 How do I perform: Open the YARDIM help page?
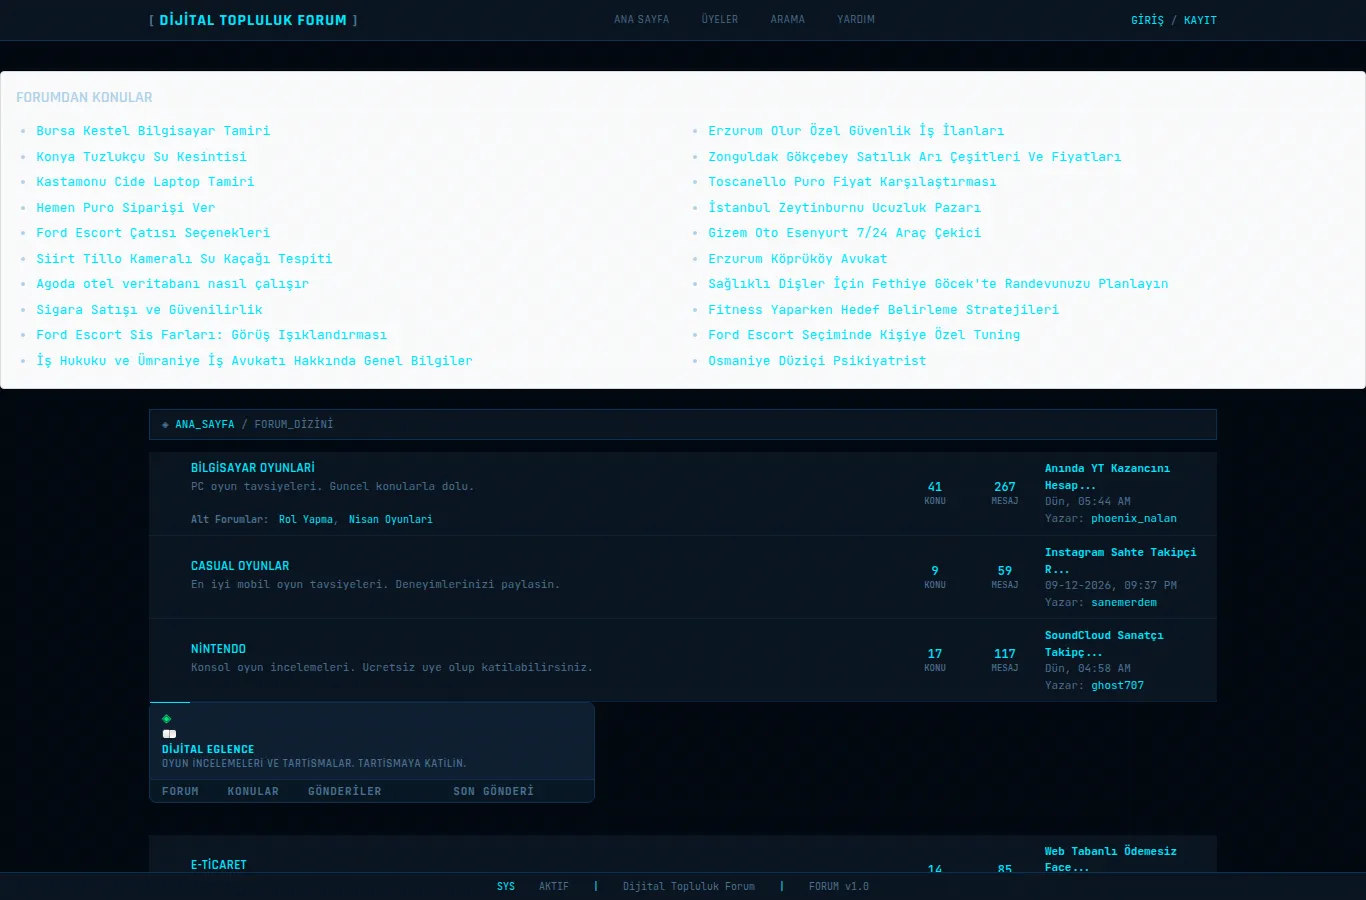point(856,19)
